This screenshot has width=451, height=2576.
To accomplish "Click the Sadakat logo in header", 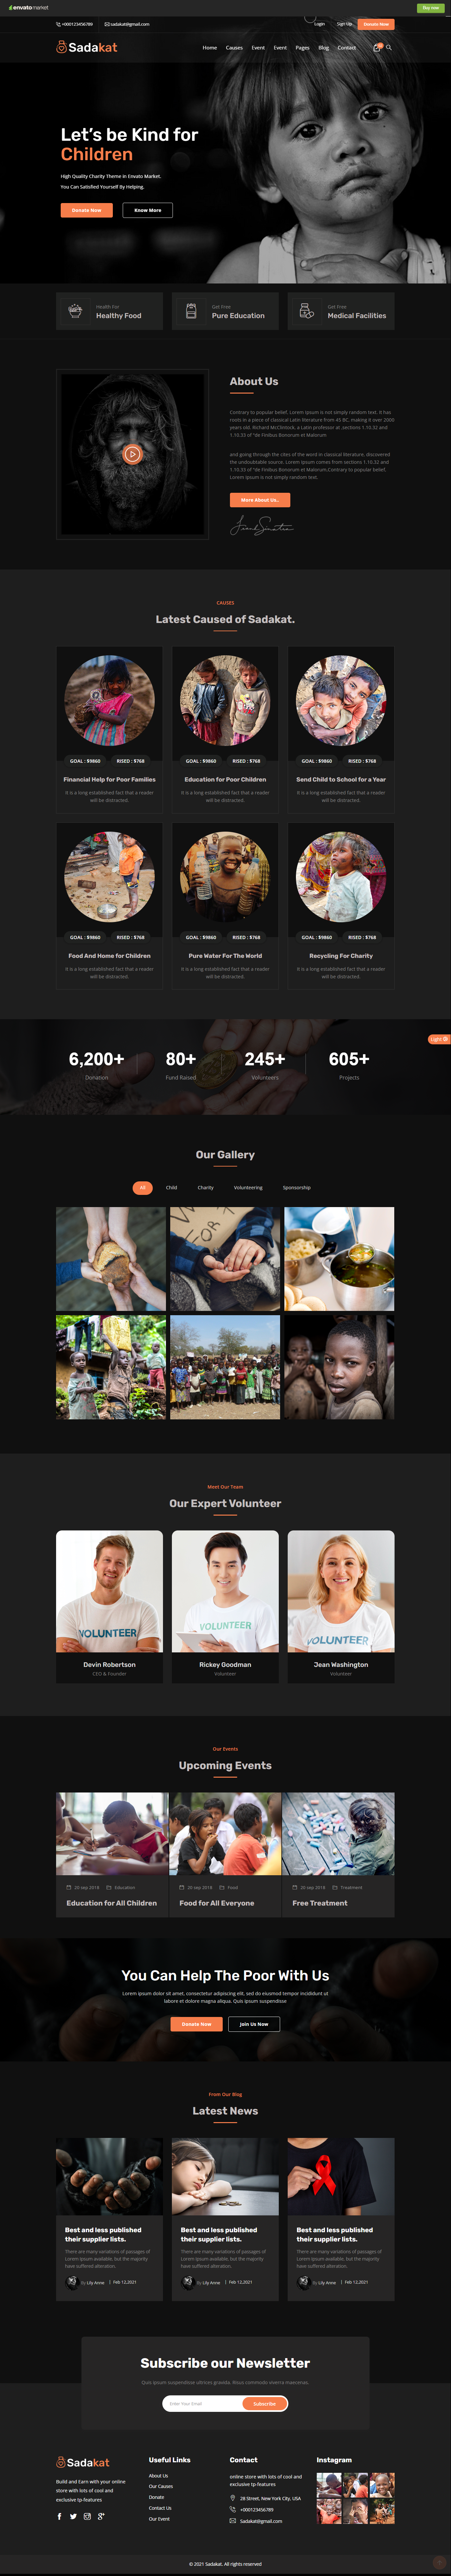I will click(x=87, y=47).
